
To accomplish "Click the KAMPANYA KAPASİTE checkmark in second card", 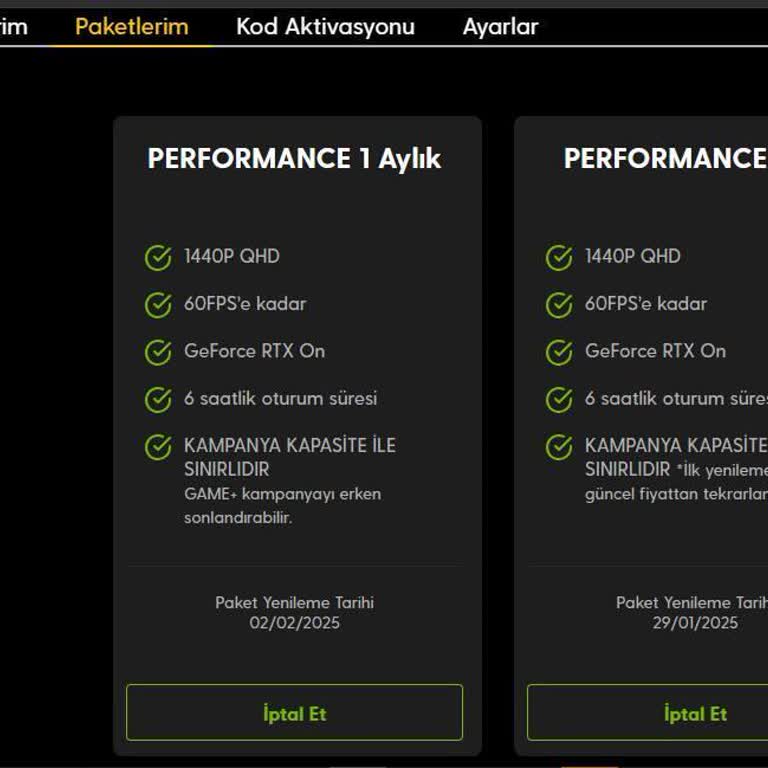I will point(559,447).
